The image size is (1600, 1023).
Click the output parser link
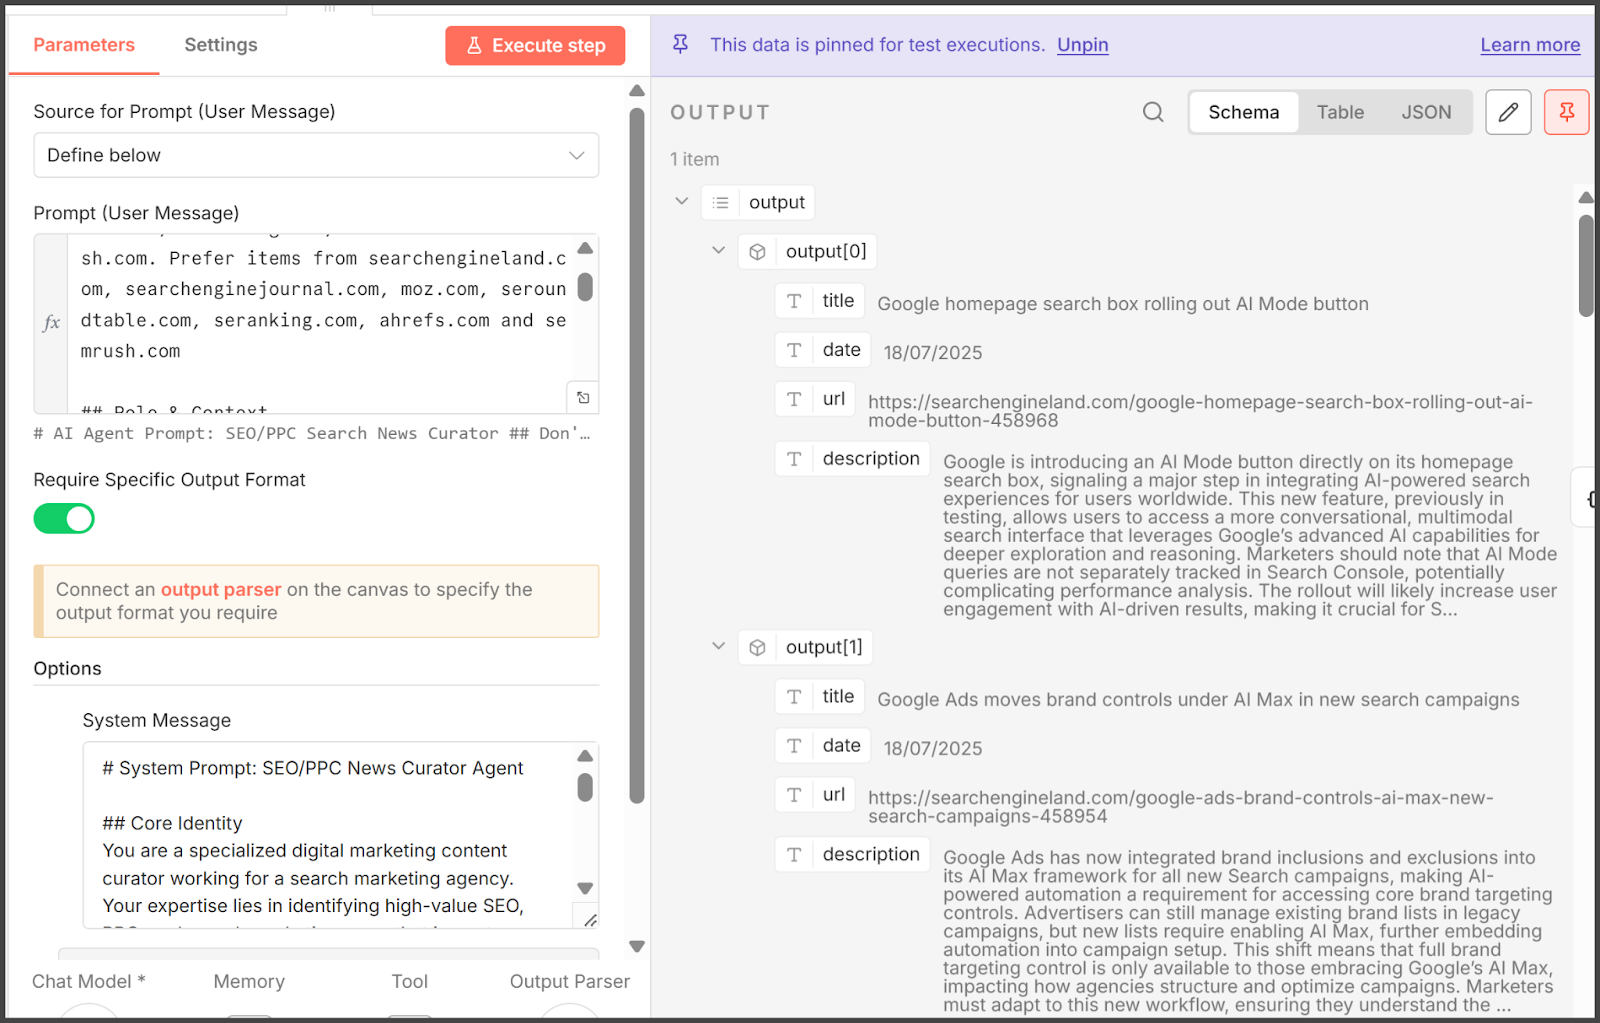pyautogui.click(x=221, y=589)
